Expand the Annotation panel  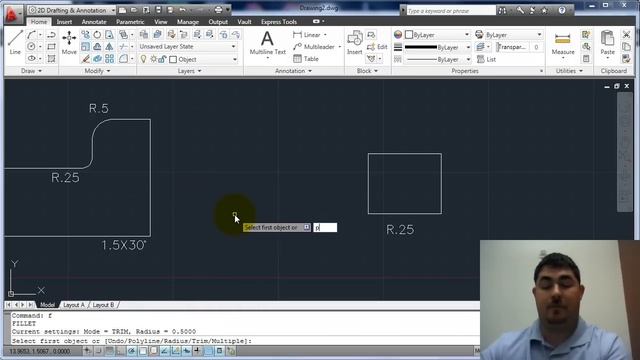(x=293, y=71)
